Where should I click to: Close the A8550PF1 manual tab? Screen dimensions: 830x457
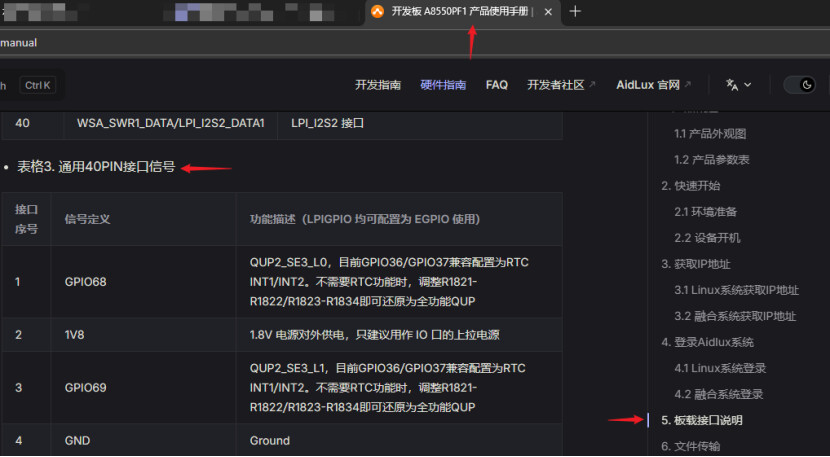pos(546,12)
